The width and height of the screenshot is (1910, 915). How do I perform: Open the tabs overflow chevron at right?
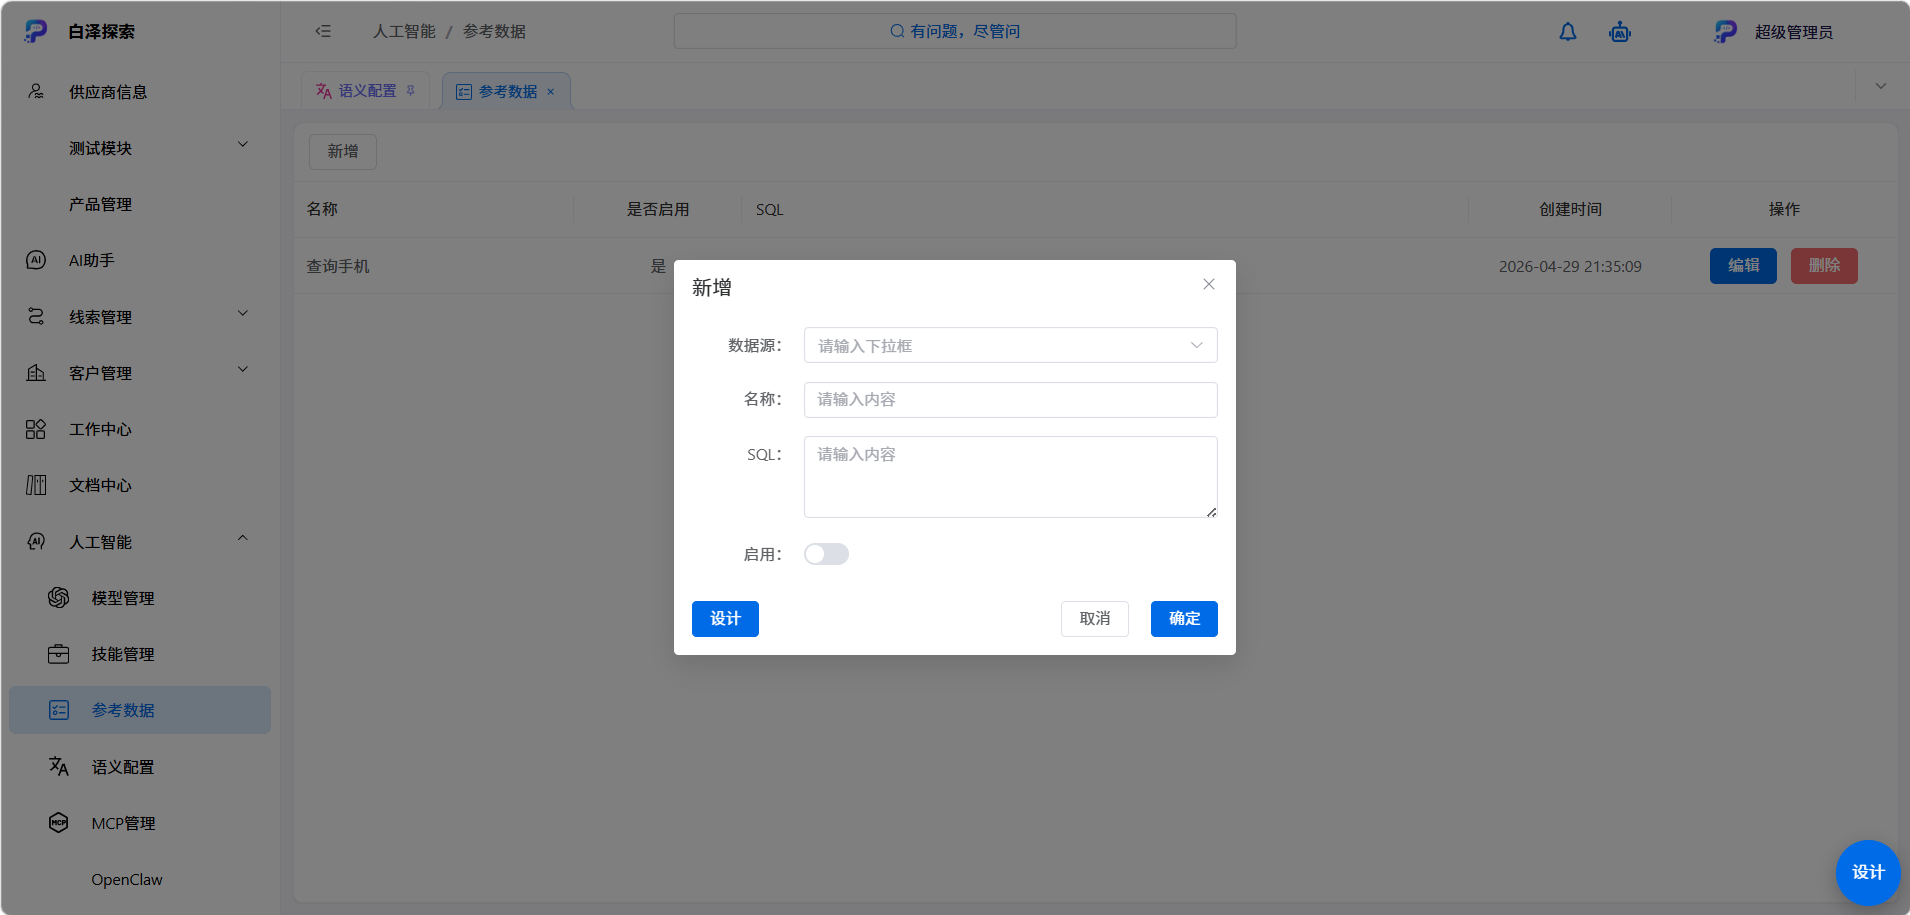1881,86
